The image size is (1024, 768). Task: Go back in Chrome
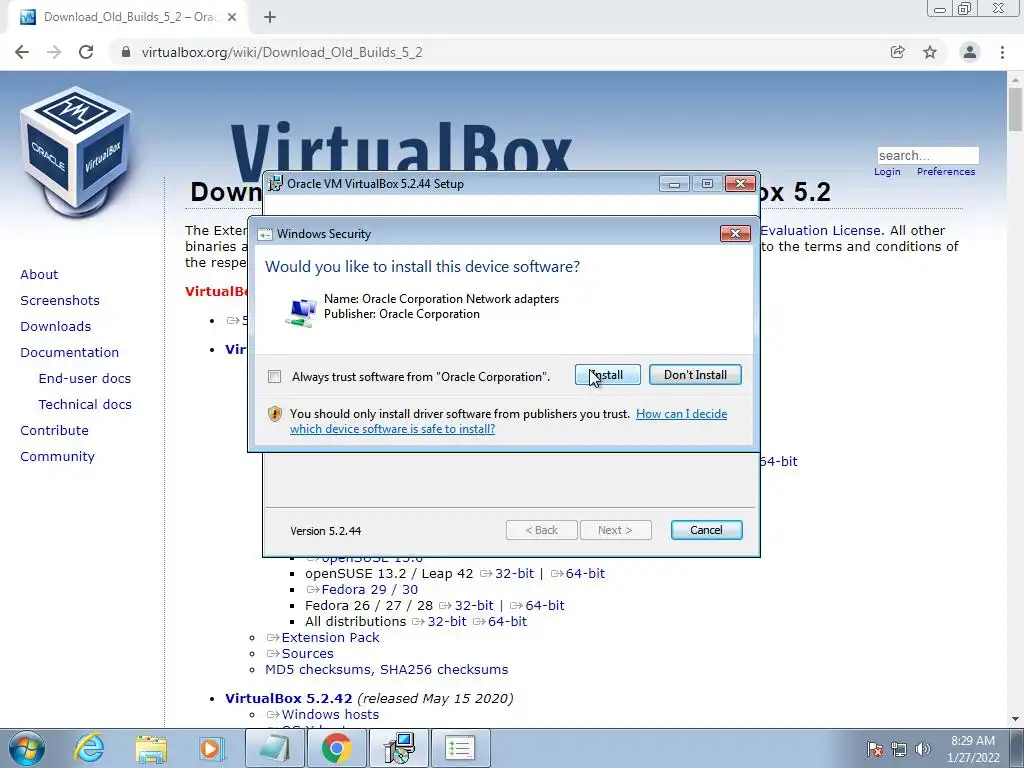(22, 52)
